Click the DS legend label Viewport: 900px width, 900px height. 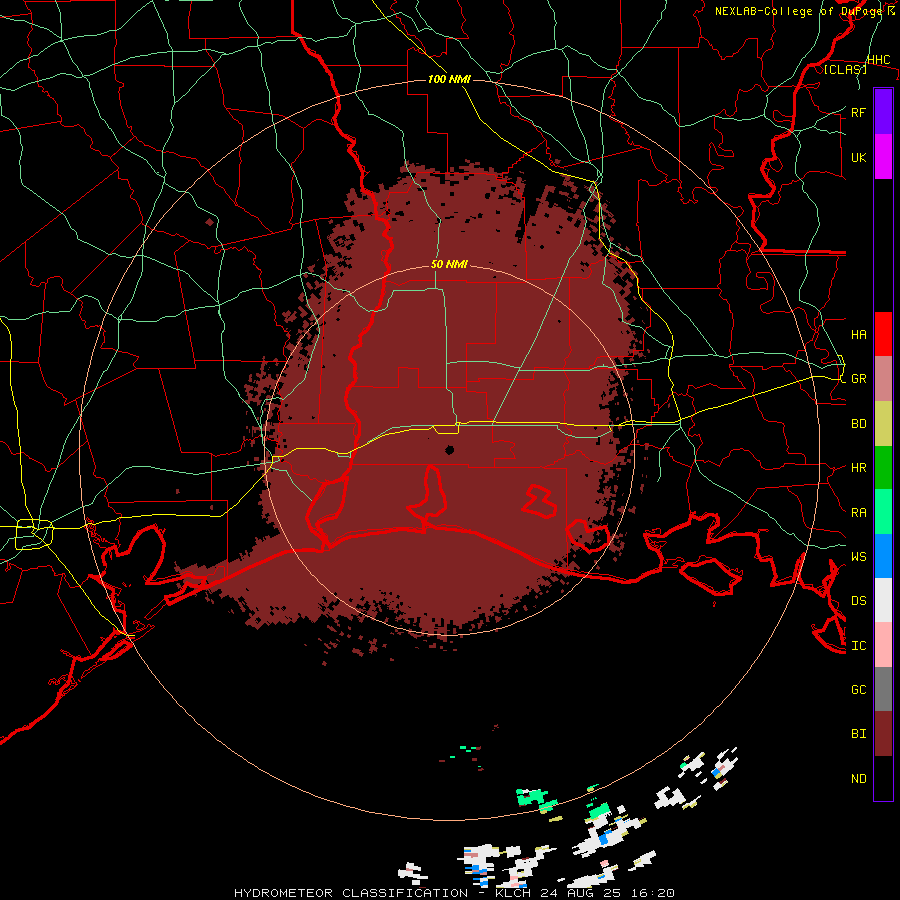pyautogui.click(x=858, y=600)
